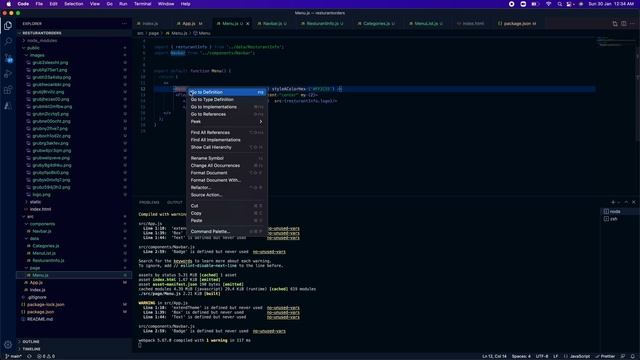Switch to the App.js editor tab
This screenshot has height=360, width=640.
pyautogui.click(x=189, y=24)
